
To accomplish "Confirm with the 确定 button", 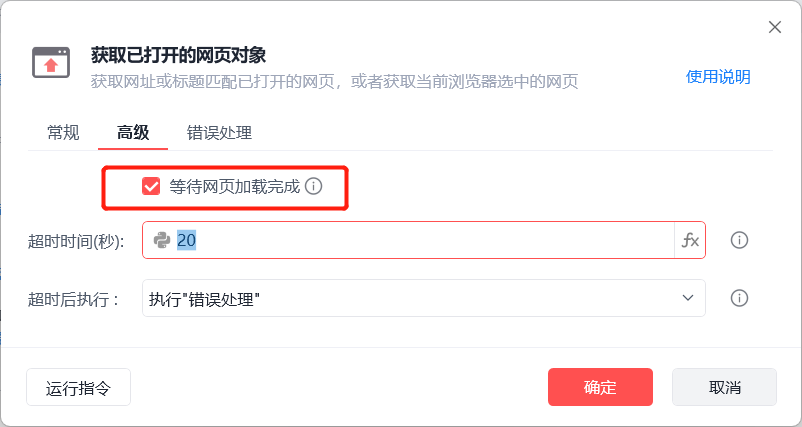I will (x=600, y=387).
